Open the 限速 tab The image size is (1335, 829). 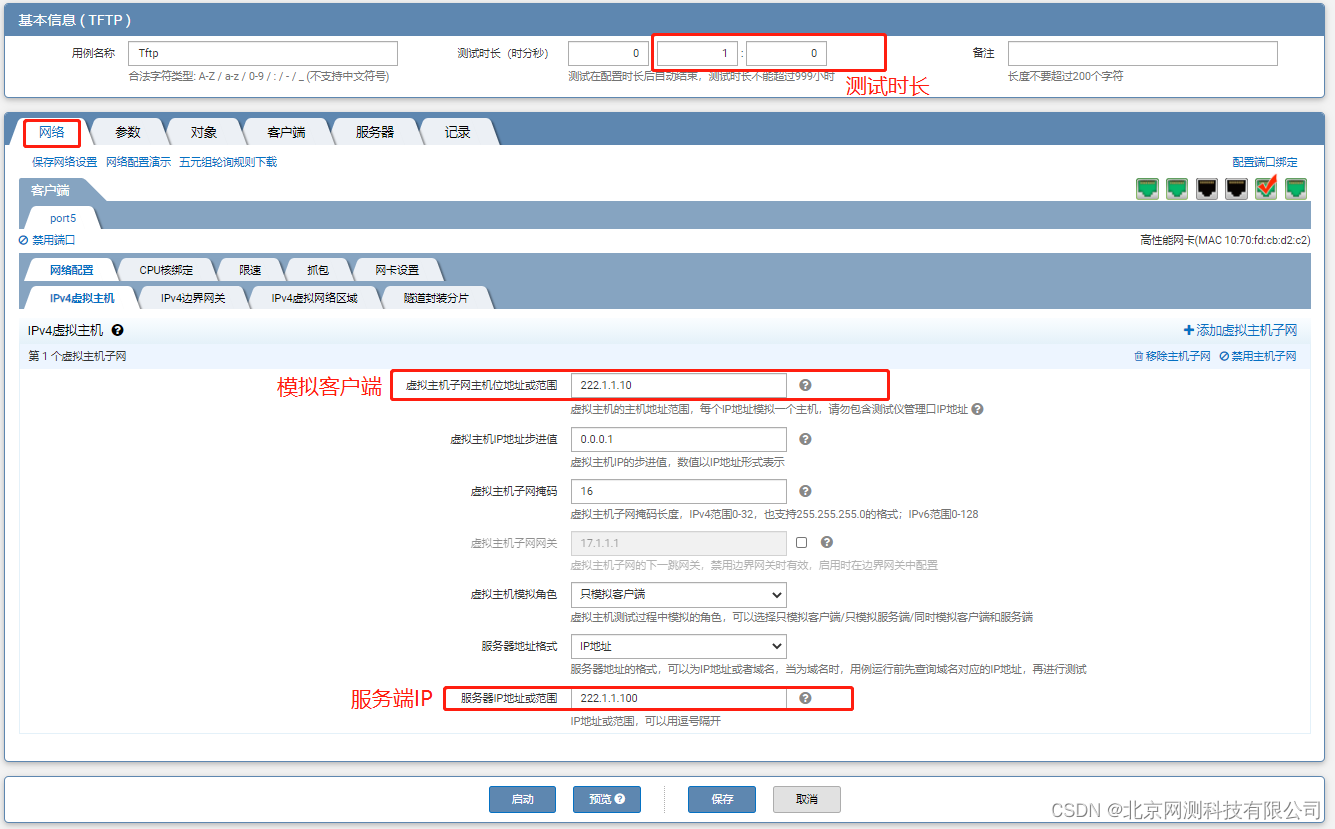pyautogui.click(x=251, y=270)
